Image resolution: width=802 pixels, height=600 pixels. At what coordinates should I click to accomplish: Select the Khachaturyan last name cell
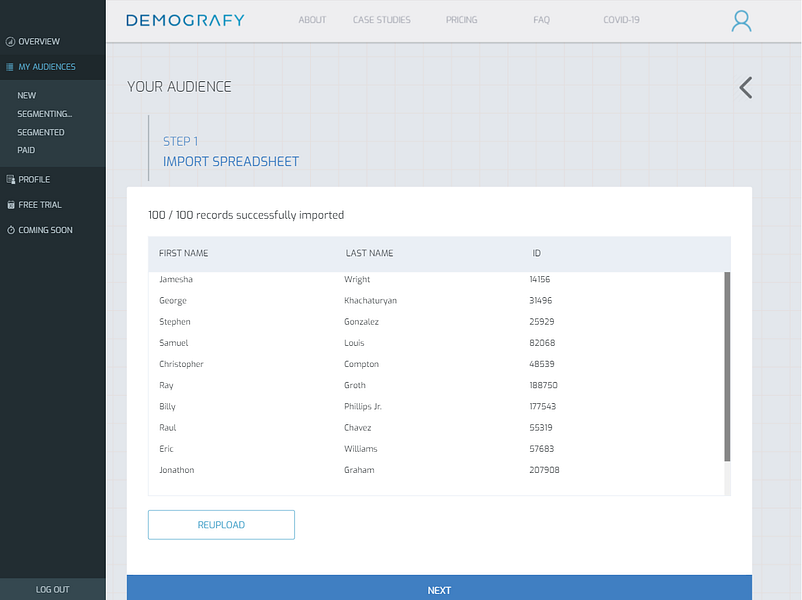click(370, 301)
